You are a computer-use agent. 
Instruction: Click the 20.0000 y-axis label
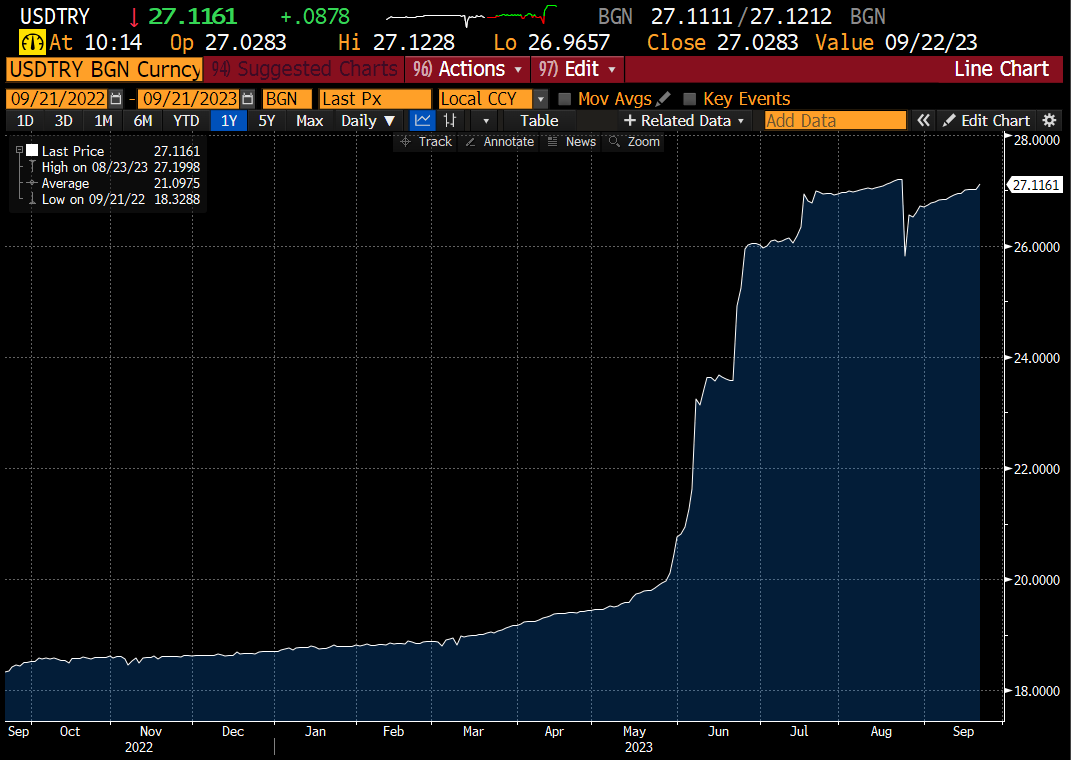(1037, 580)
